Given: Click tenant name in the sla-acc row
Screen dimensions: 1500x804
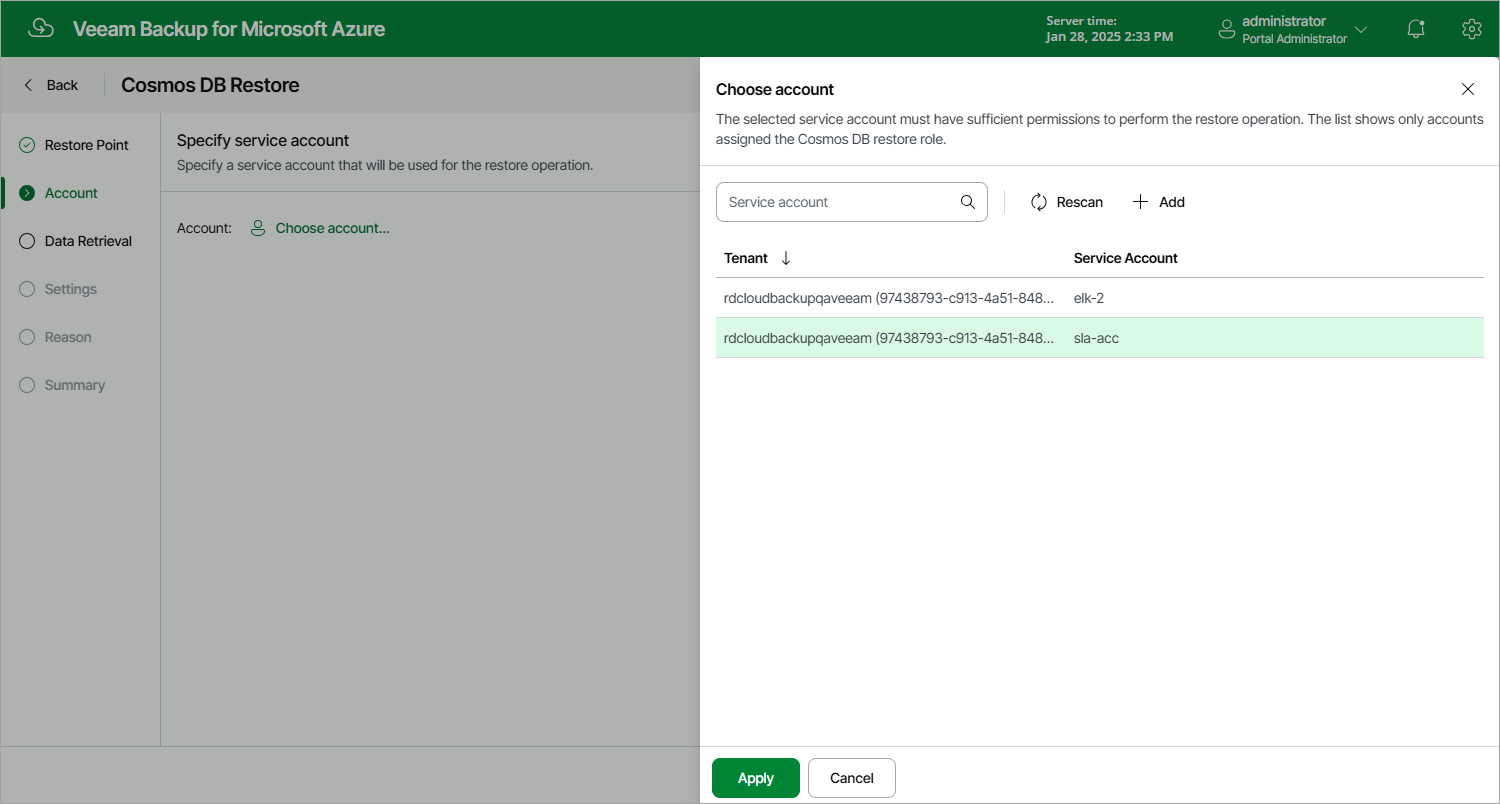Looking at the screenshot, I should click(x=888, y=338).
